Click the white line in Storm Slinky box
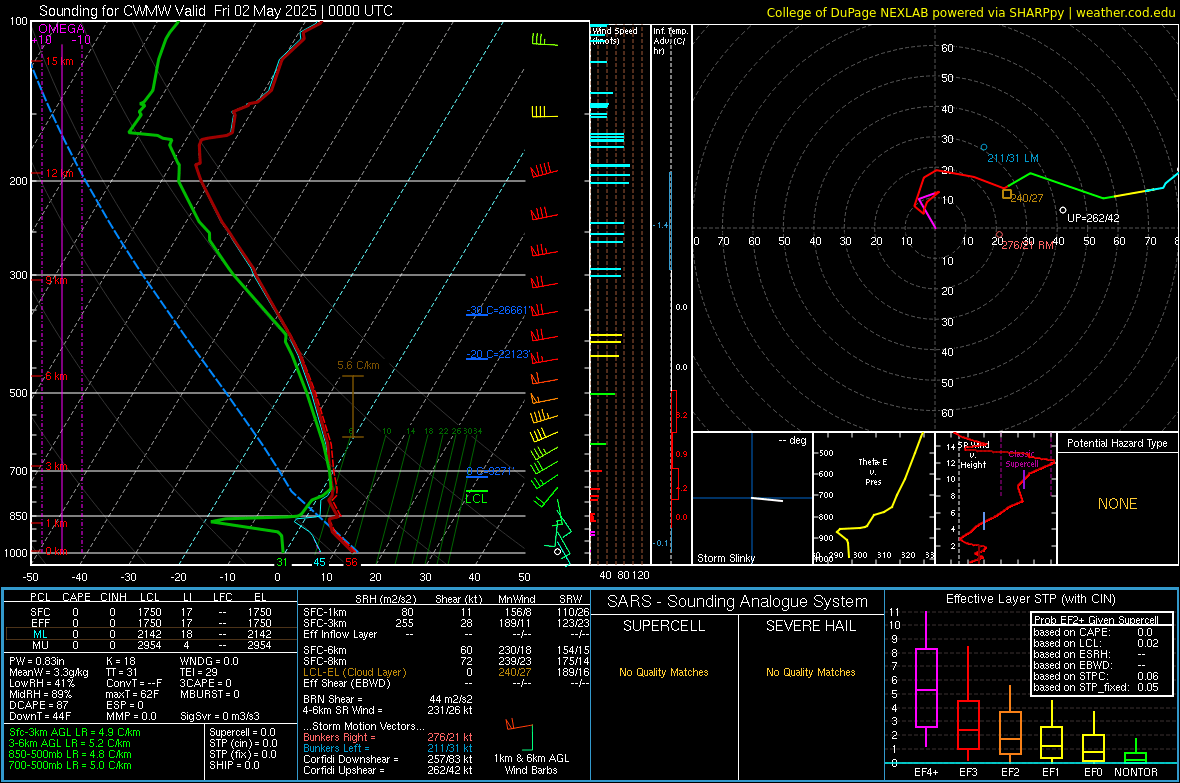 click(x=767, y=499)
